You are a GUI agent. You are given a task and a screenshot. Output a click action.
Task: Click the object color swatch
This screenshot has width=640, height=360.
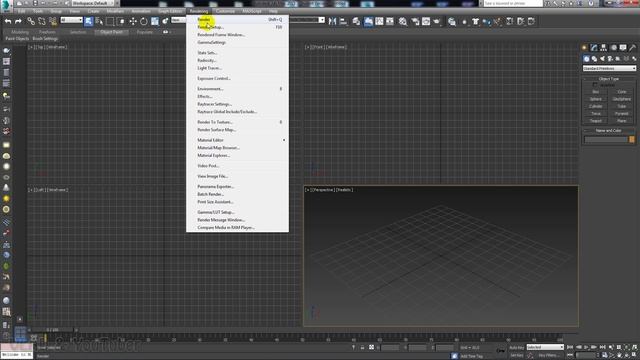click(x=632, y=140)
